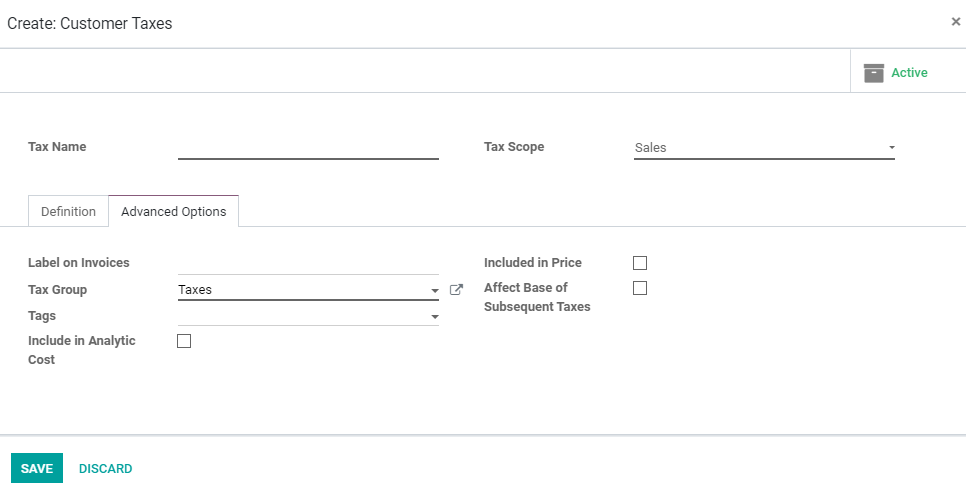Close the Create Customer Taxes dialog
The image size is (966, 498).
pos(956,21)
